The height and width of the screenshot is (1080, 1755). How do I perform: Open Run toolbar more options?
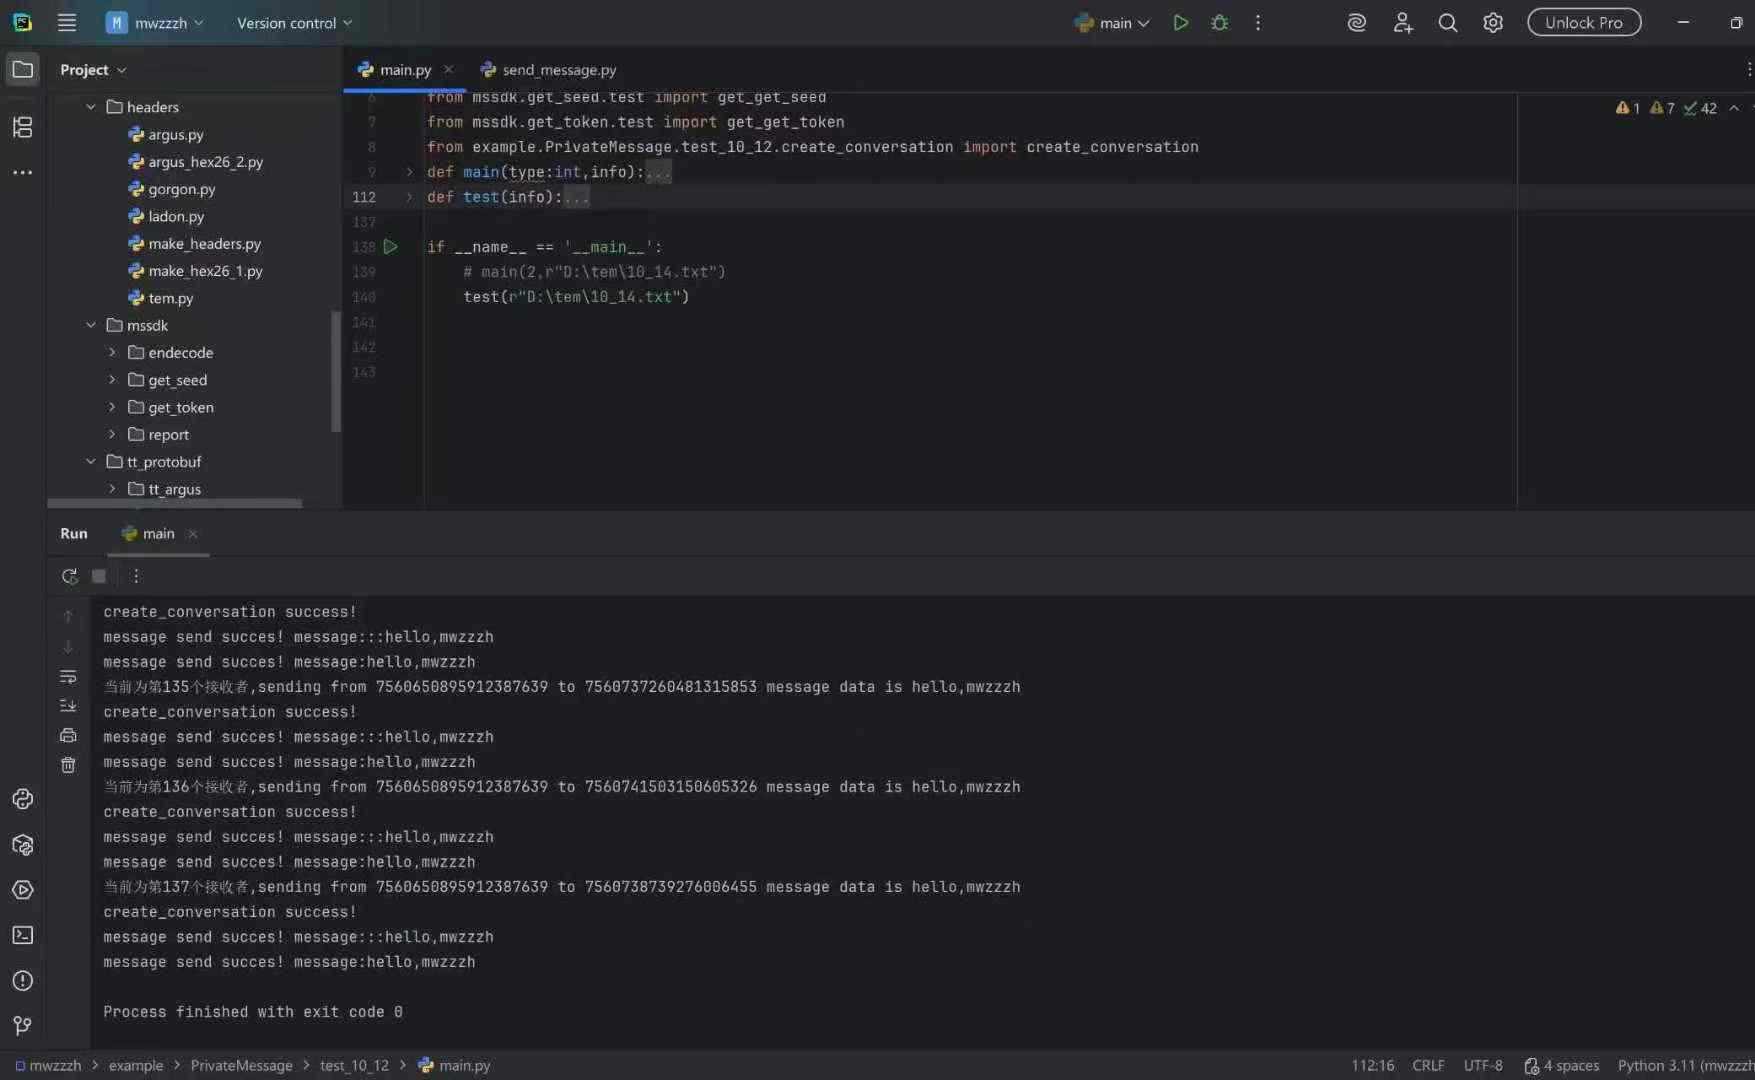[136, 576]
